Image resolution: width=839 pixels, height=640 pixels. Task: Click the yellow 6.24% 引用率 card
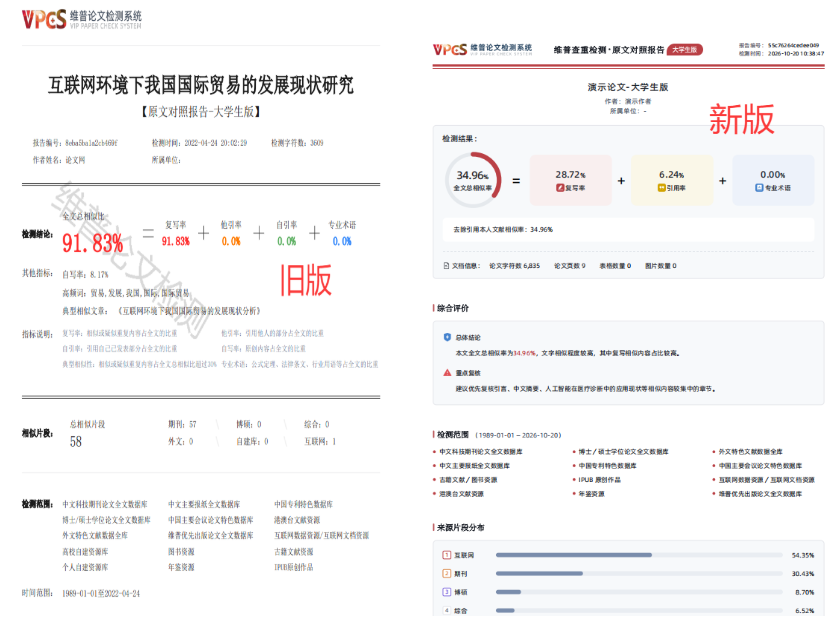pyautogui.click(x=672, y=180)
